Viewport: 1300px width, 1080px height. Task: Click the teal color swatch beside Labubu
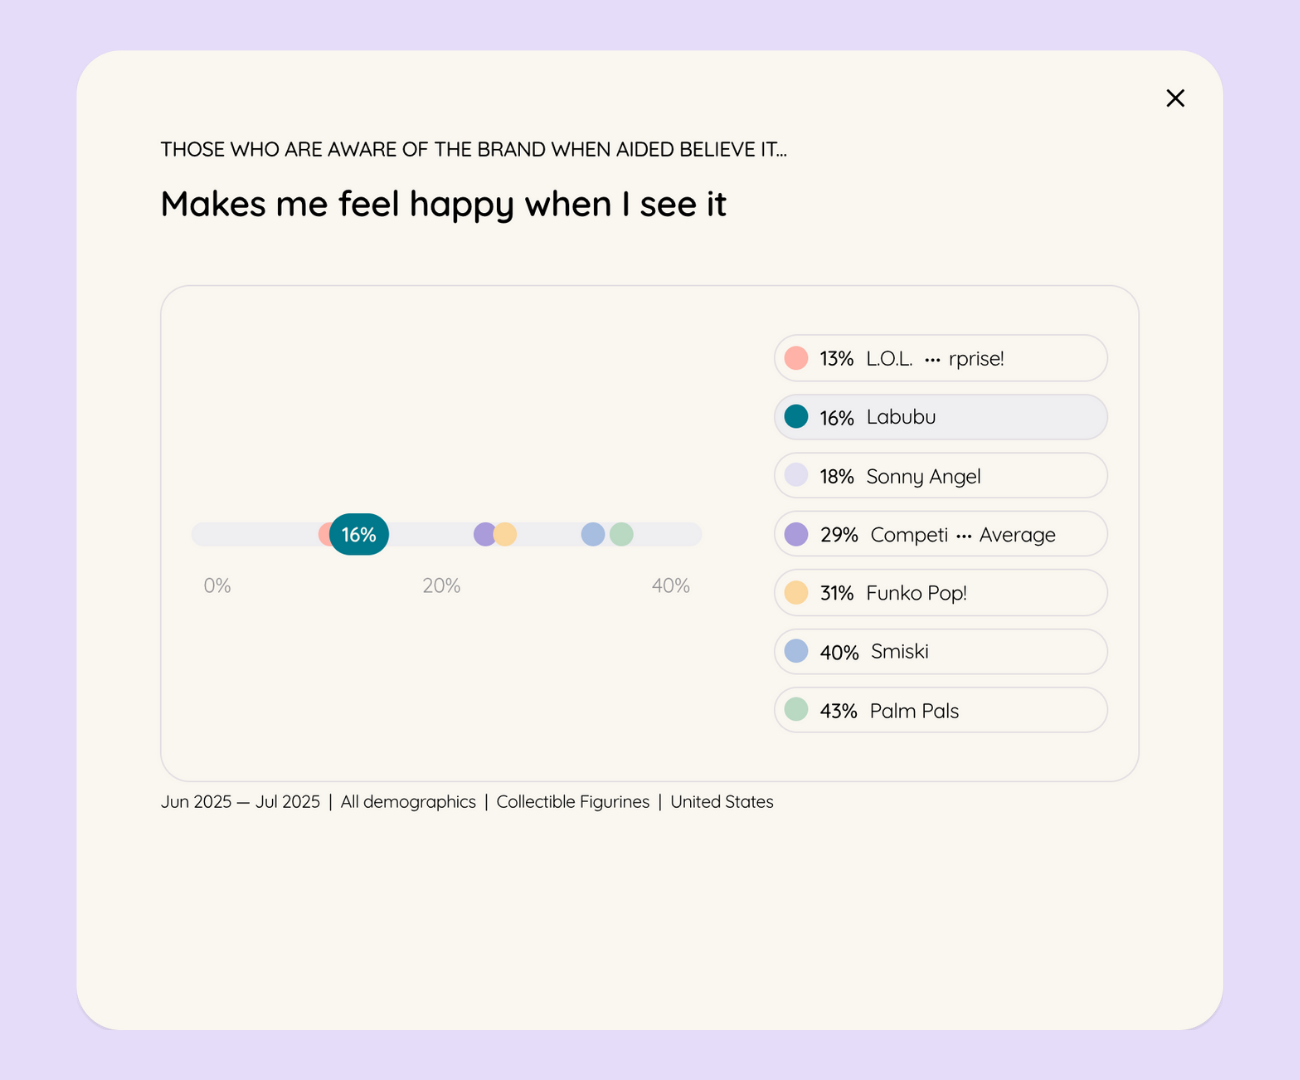(796, 417)
